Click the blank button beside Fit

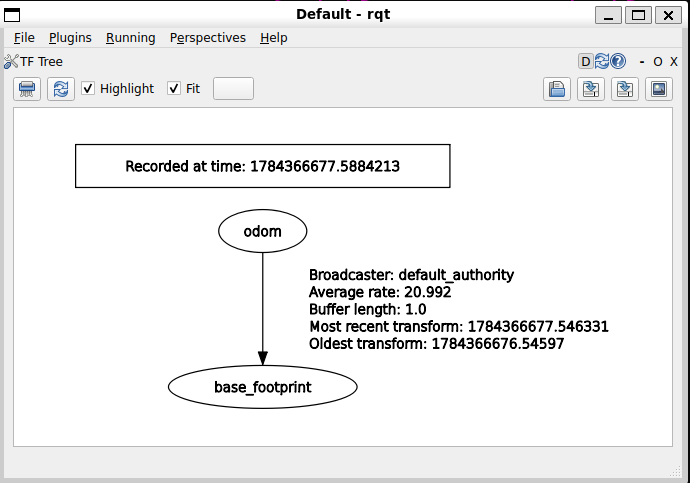[233, 89]
